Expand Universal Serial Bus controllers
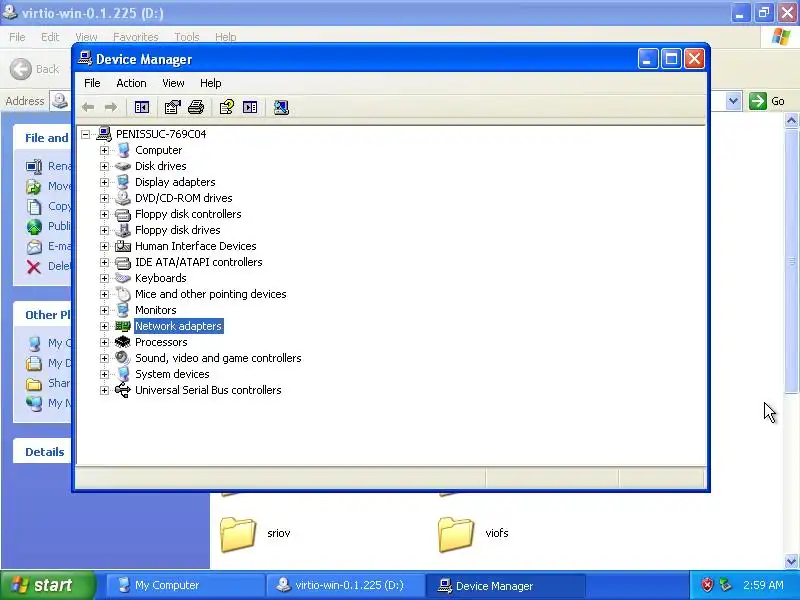This screenshot has width=800, height=600. [105, 390]
